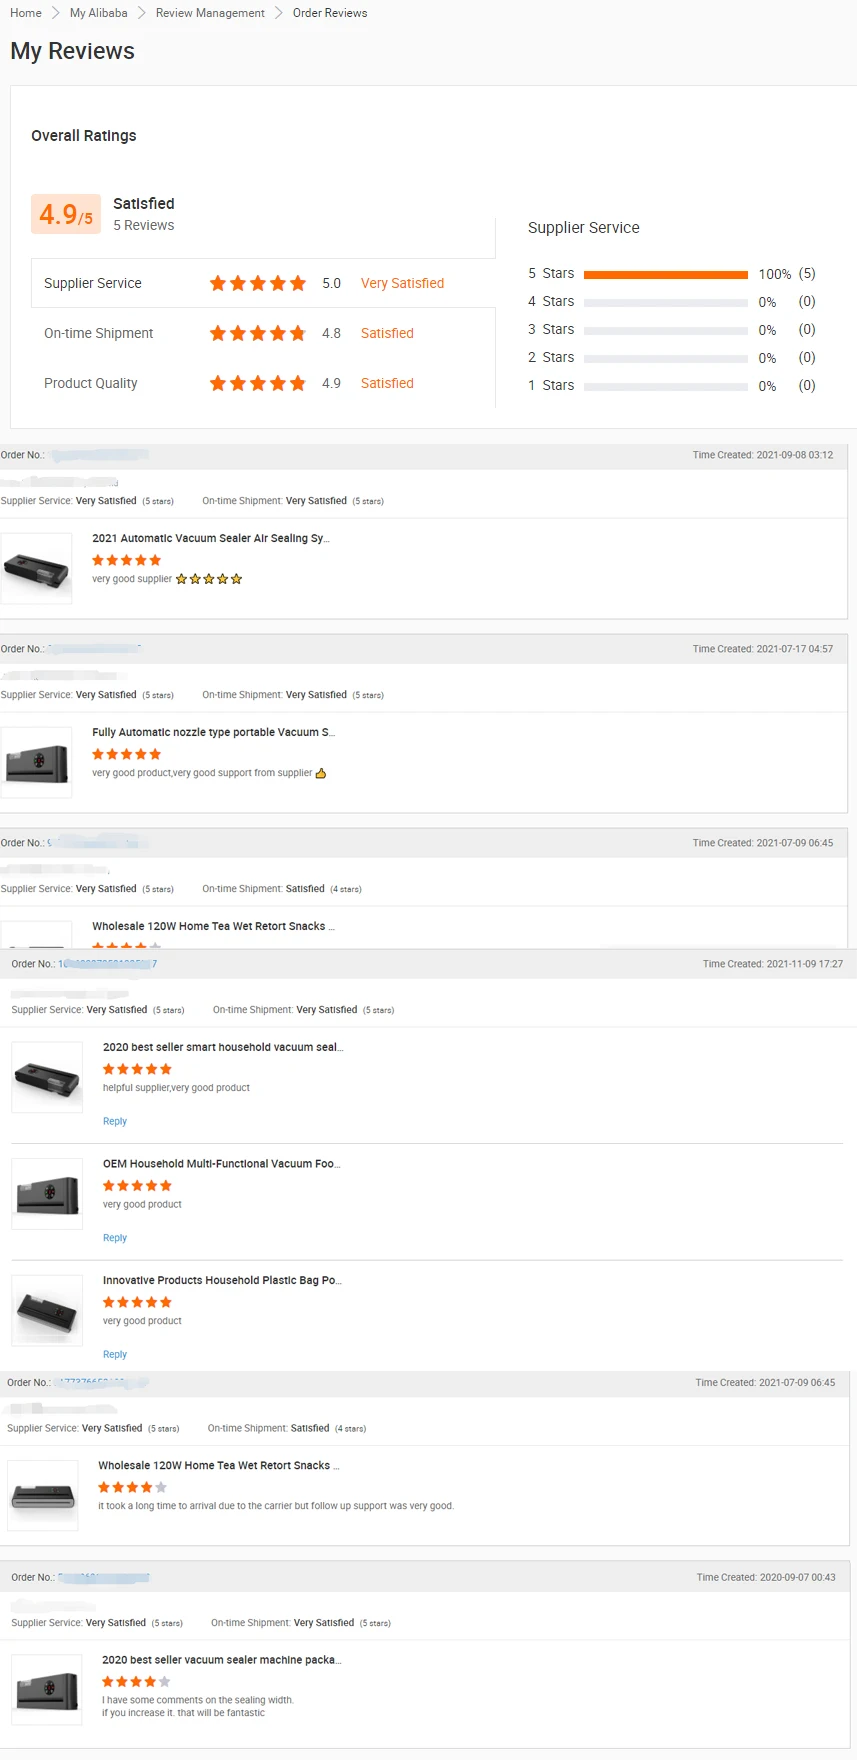Open Fully Automatic nozzle type Vacuum thumbnail
The width and height of the screenshot is (857, 1760).
pos(37,763)
